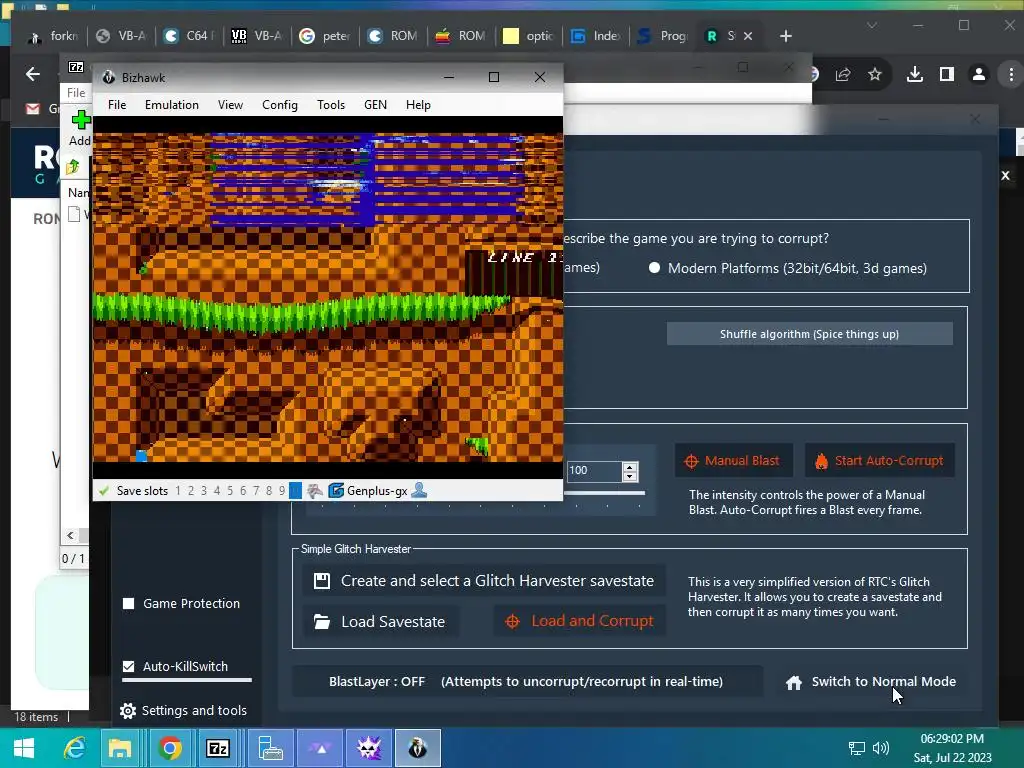This screenshot has width=1024, height=768.
Task: Click the folder icon on Load Savestate
Action: click(321, 621)
